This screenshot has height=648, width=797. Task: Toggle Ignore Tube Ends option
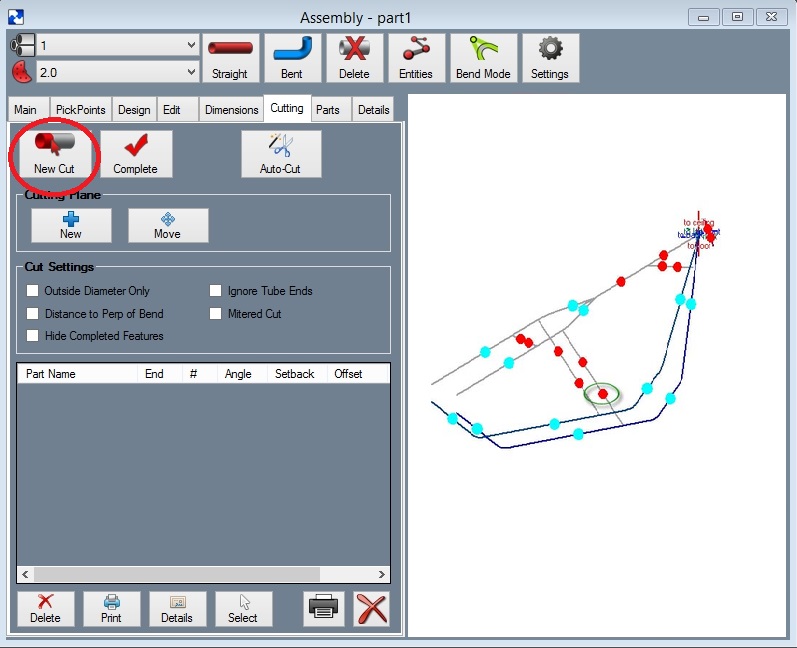tap(216, 291)
